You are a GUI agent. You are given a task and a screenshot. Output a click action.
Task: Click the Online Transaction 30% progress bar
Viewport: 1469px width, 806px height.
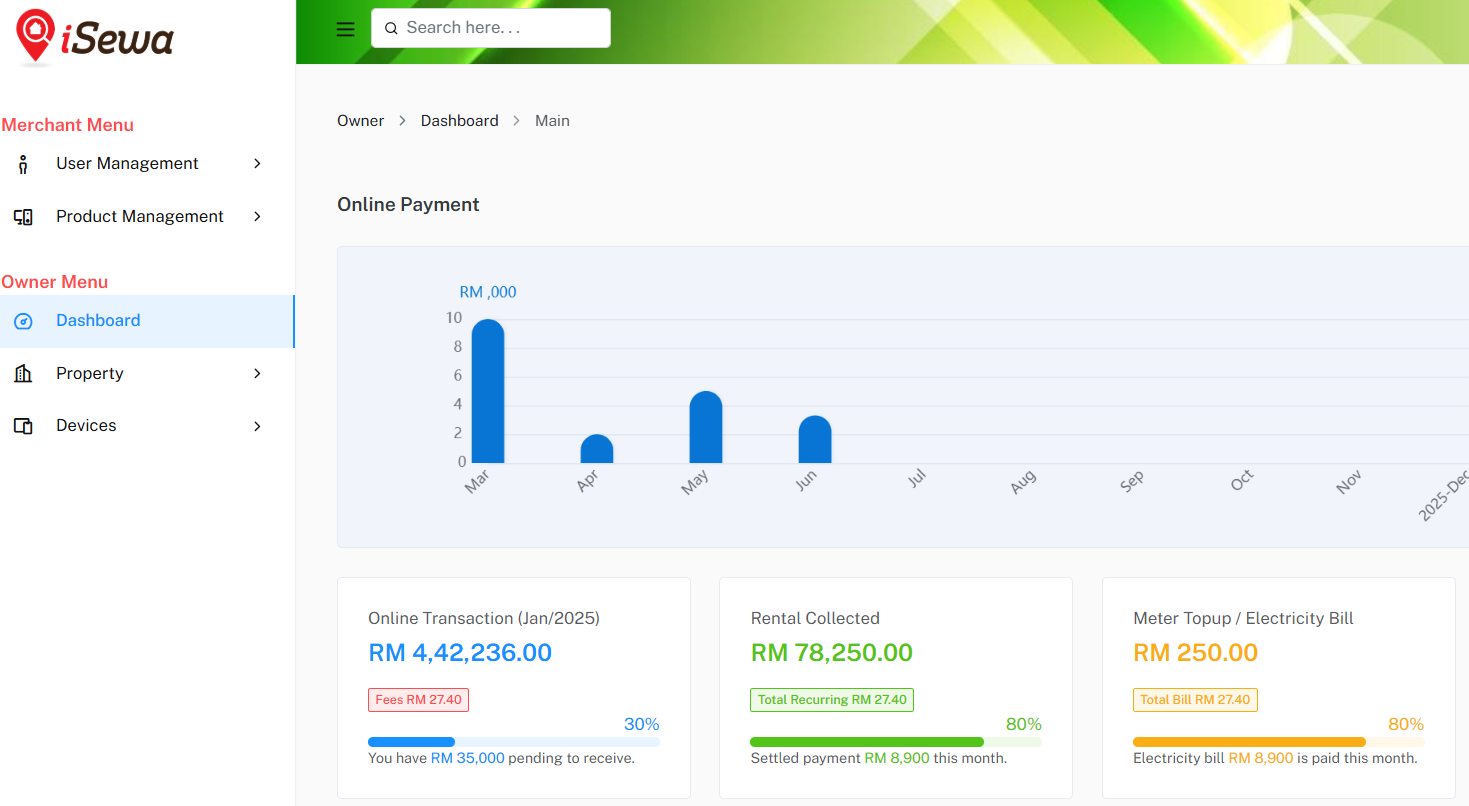[513, 742]
